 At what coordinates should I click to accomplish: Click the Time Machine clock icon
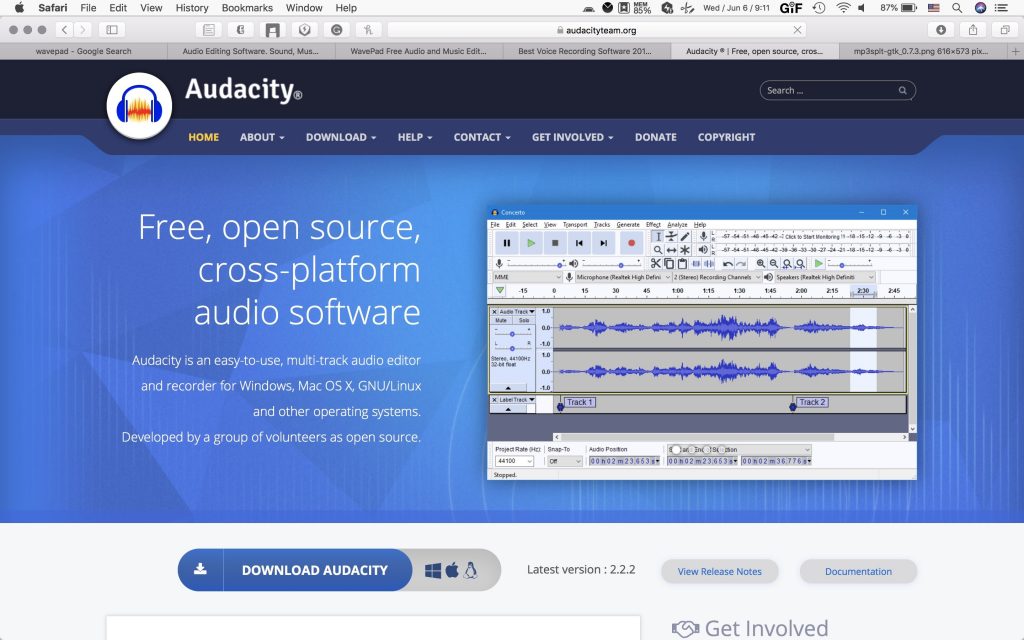point(819,8)
